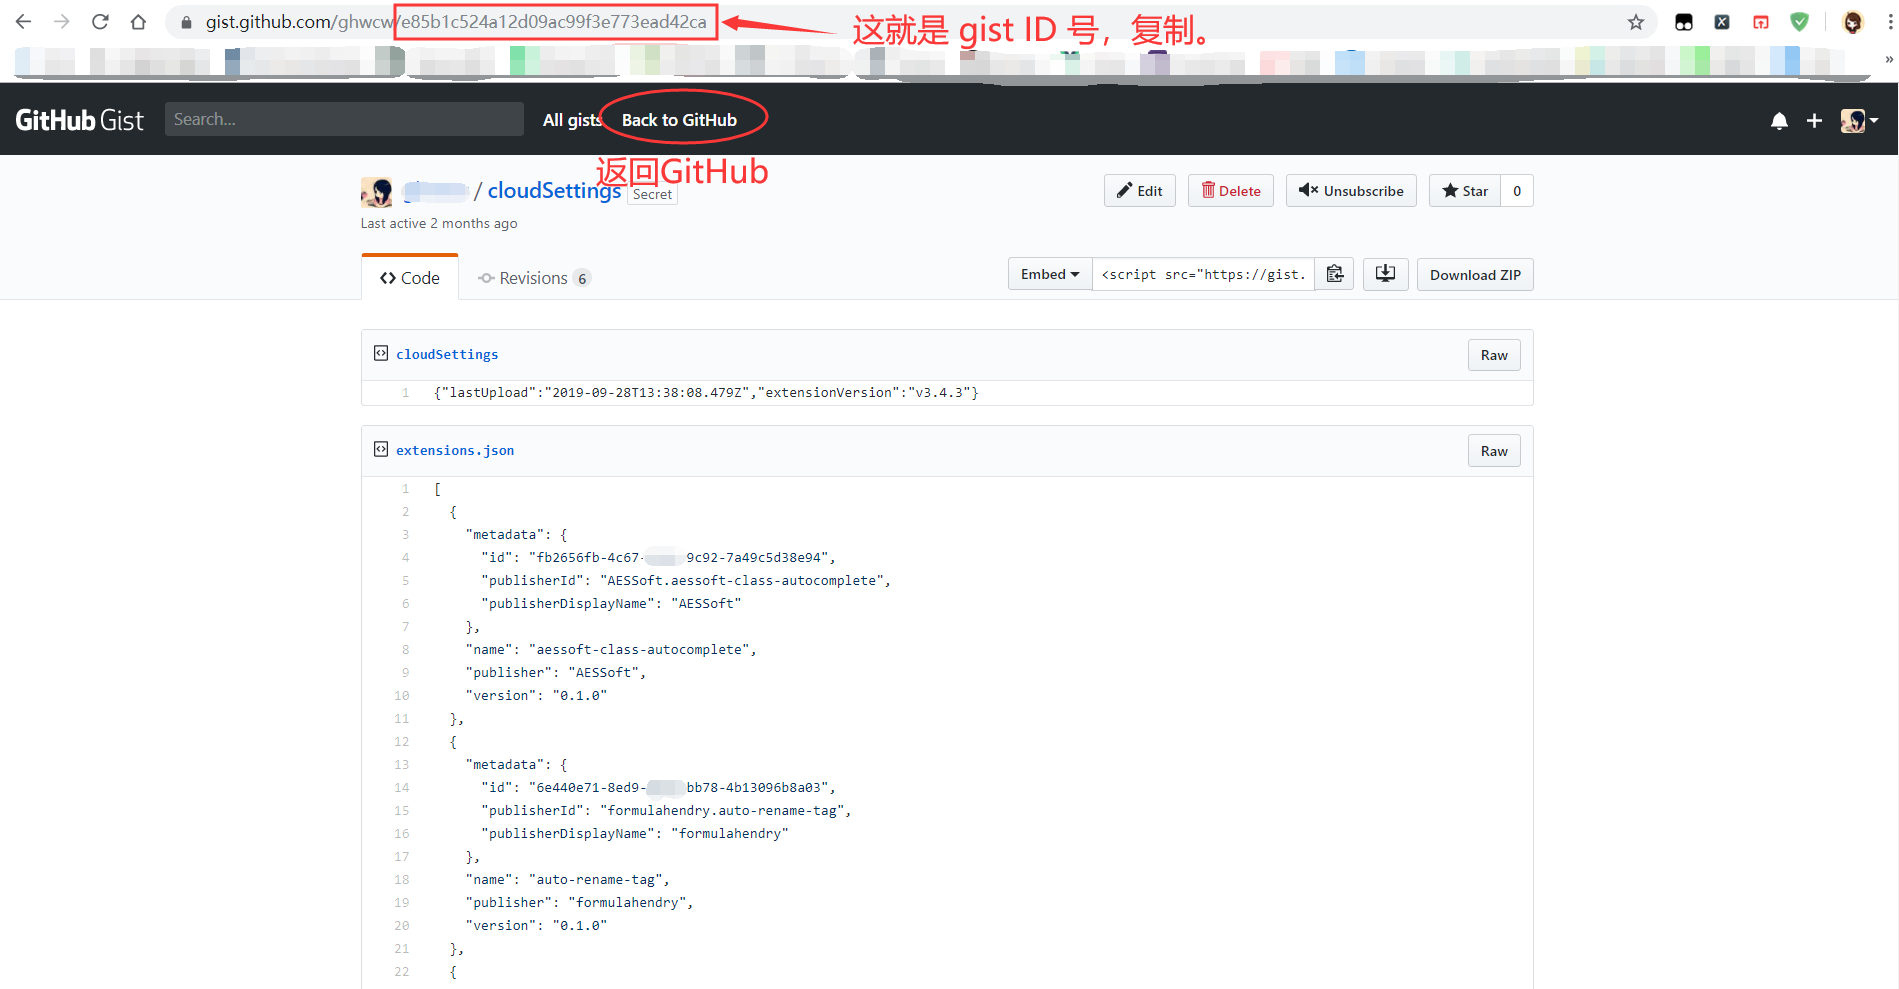View Raw of extensions.json file
This screenshot has height=989, width=1899.
coord(1494,451)
